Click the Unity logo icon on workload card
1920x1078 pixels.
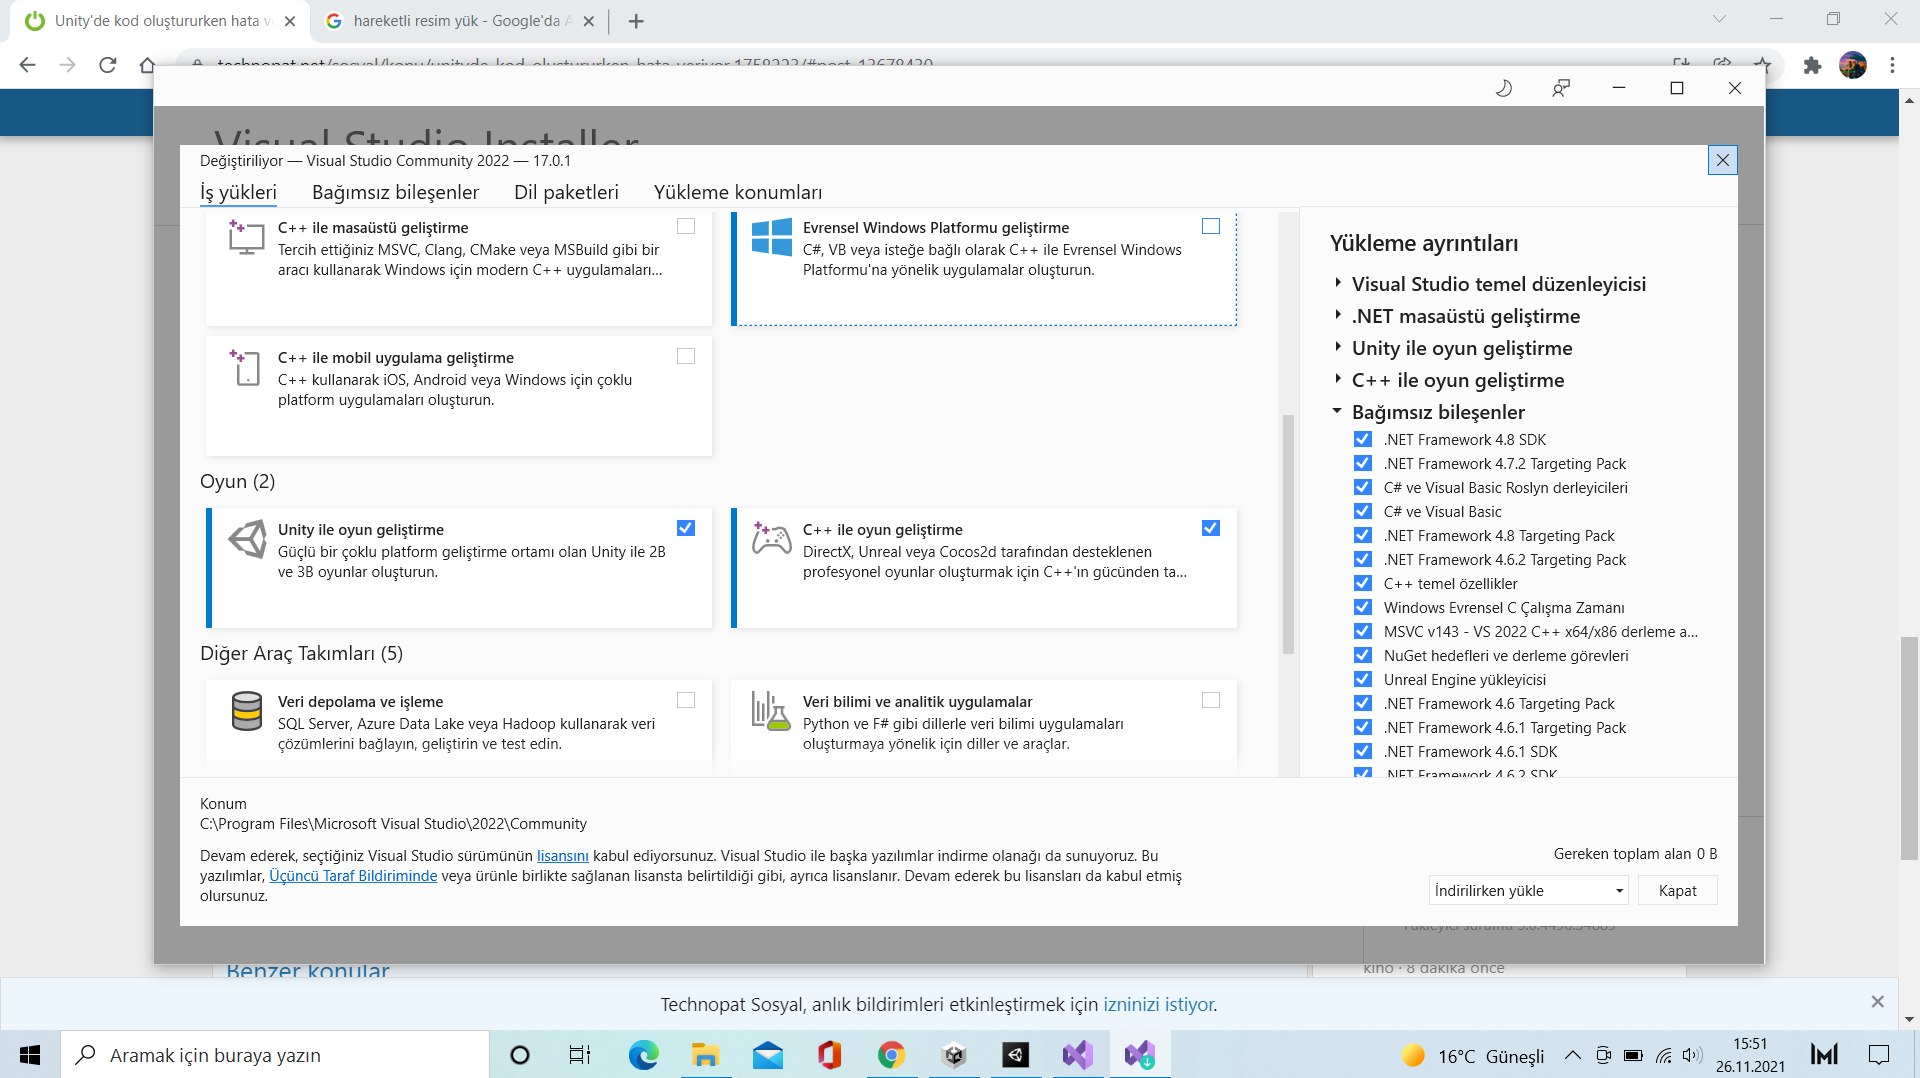pyautogui.click(x=247, y=539)
